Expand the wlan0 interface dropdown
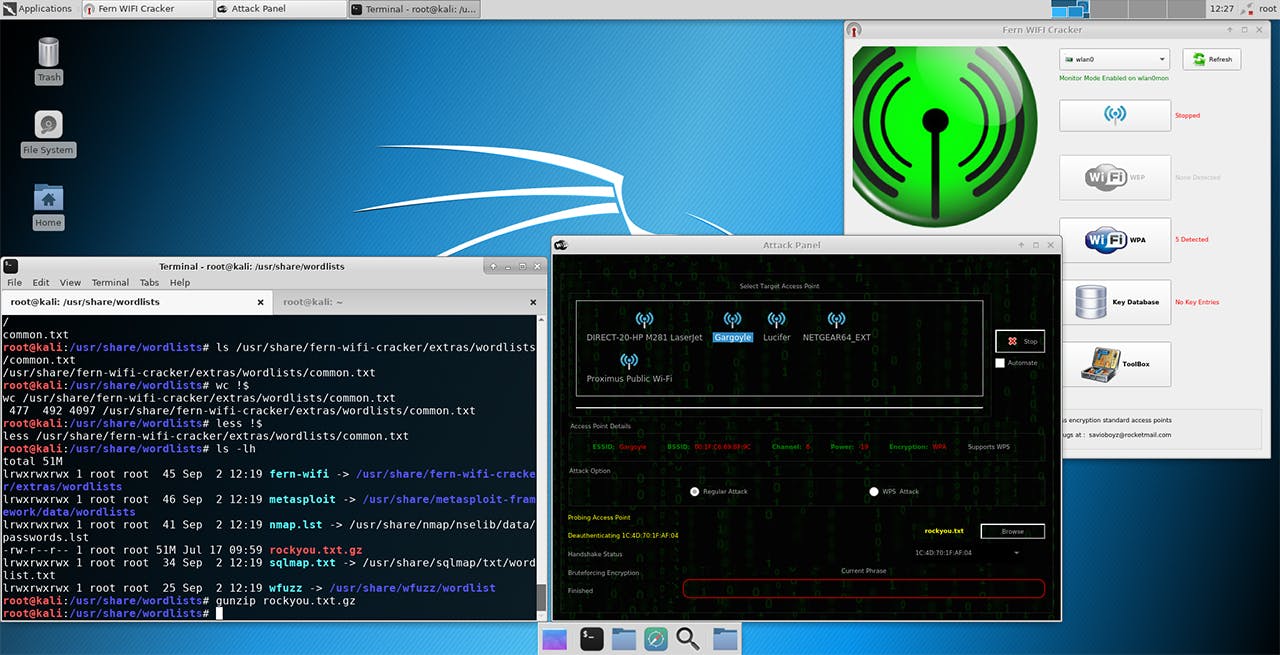This screenshot has width=1280, height=655. [1114, 60]
